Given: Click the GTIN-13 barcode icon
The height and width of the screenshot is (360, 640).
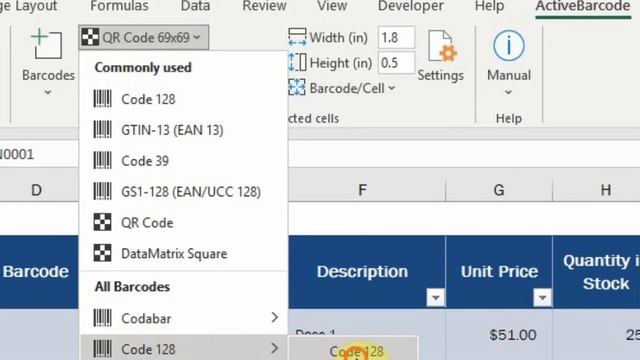Looking at the screenshot, I should [102, 129].
